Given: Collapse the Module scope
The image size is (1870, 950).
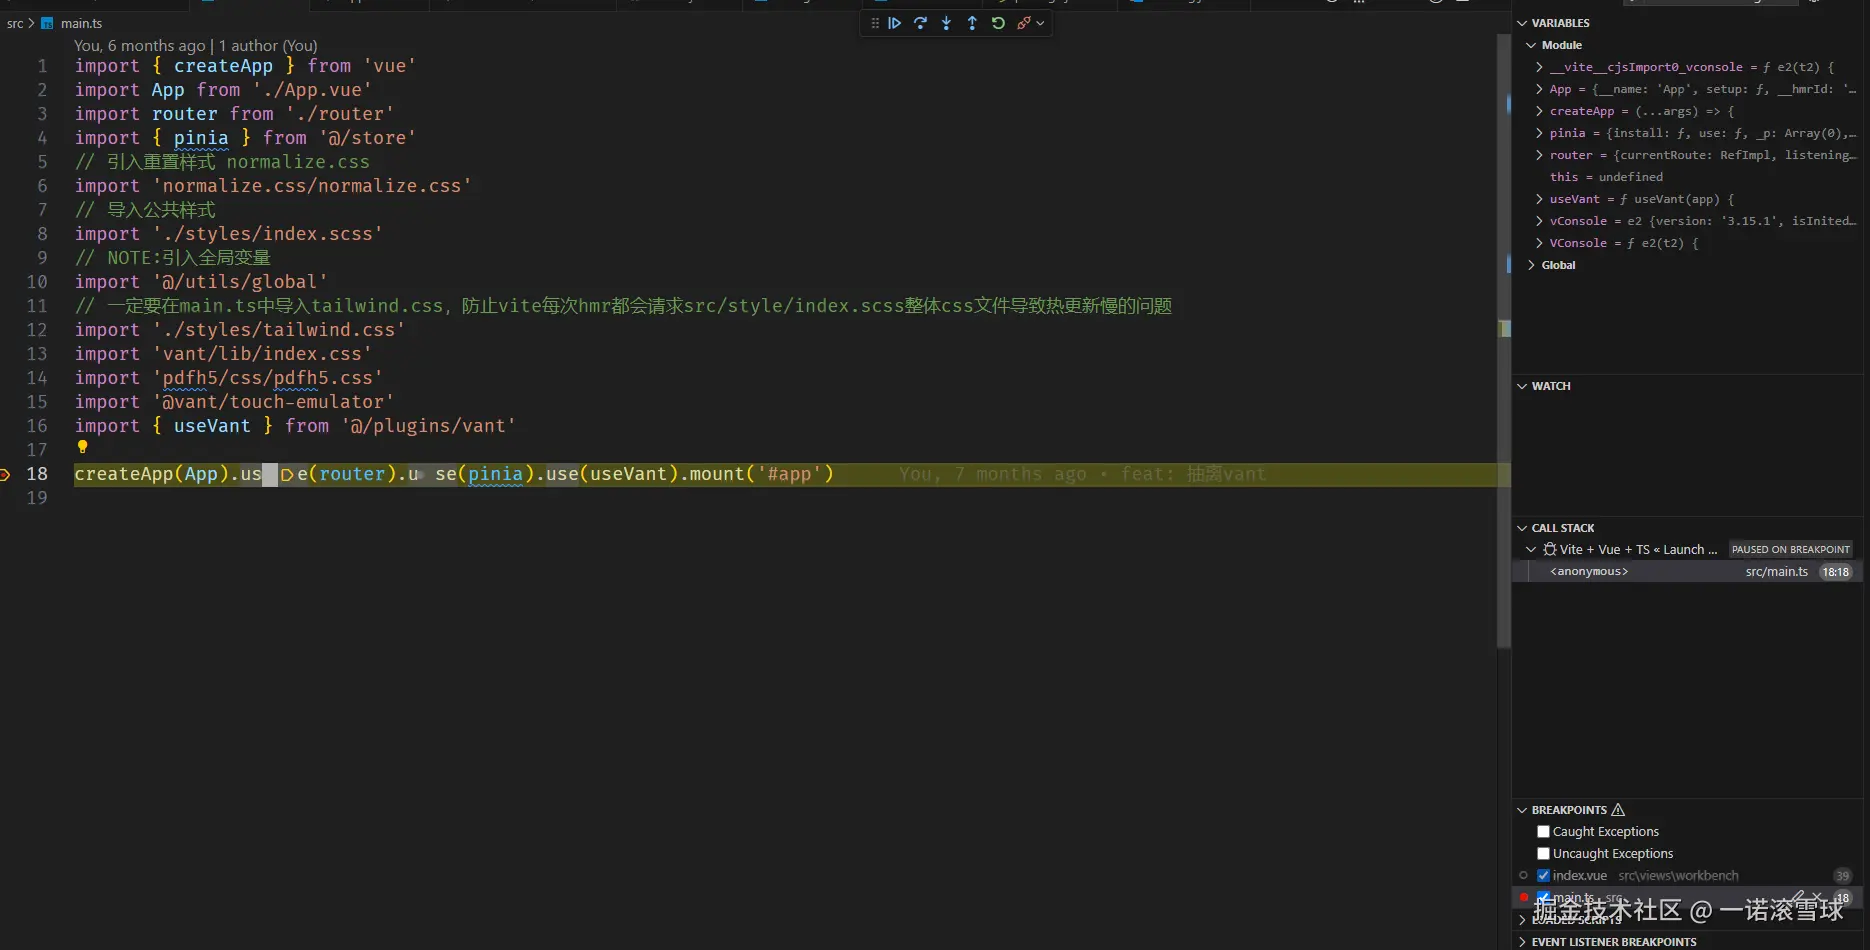Looking at the screenshot, I should point(1531,45).
